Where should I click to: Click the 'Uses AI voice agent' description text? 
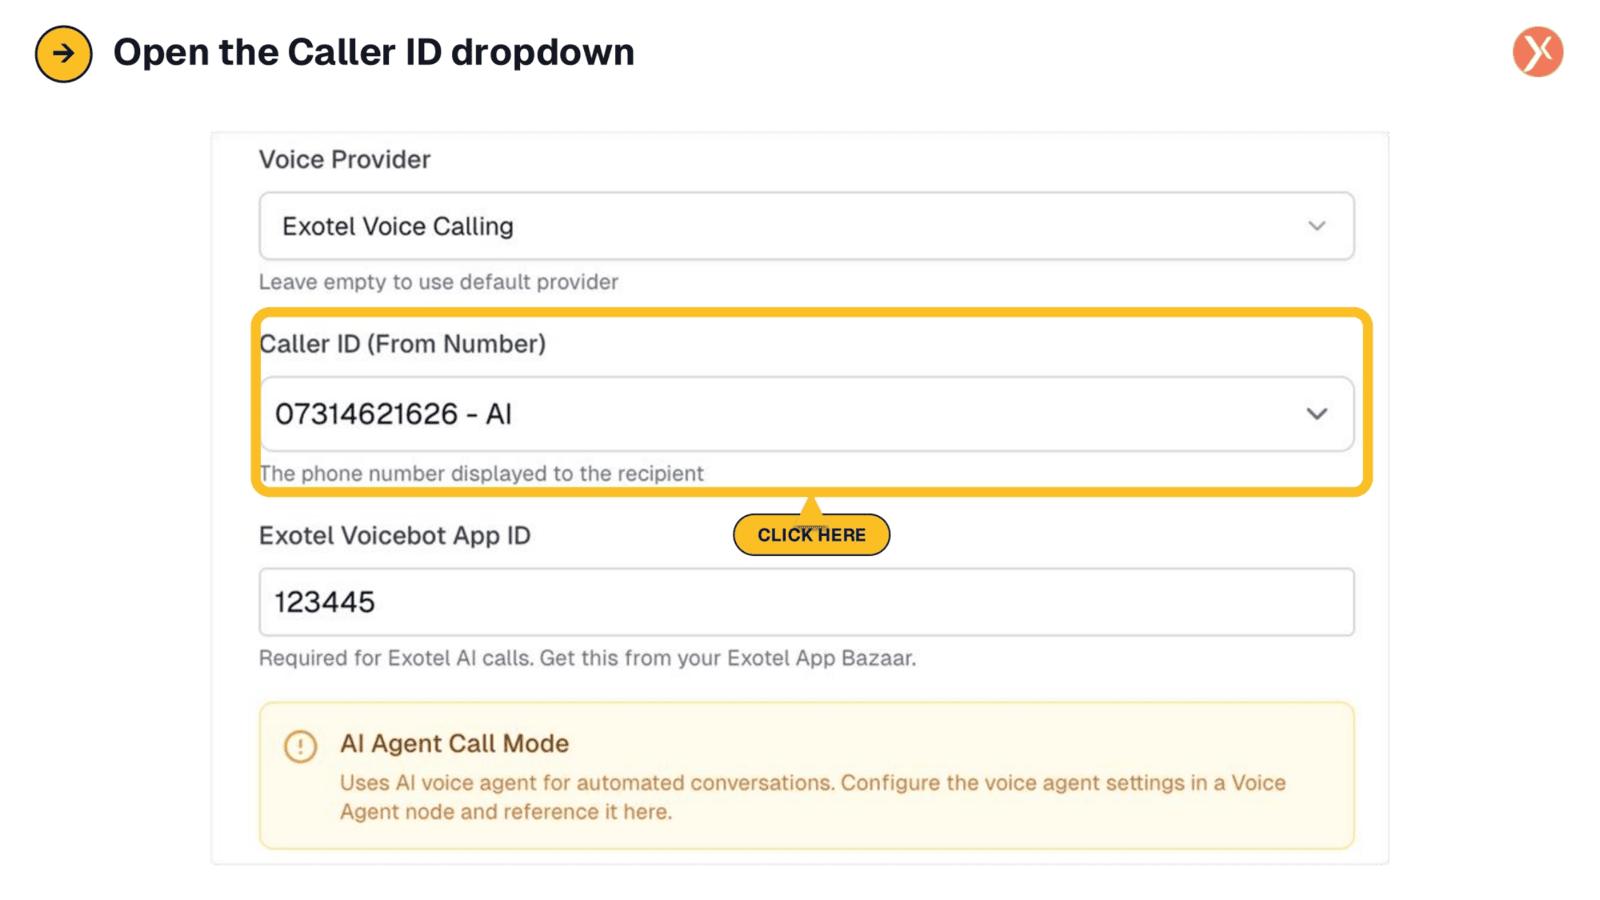pyautogui.click(x=812, y=797)
